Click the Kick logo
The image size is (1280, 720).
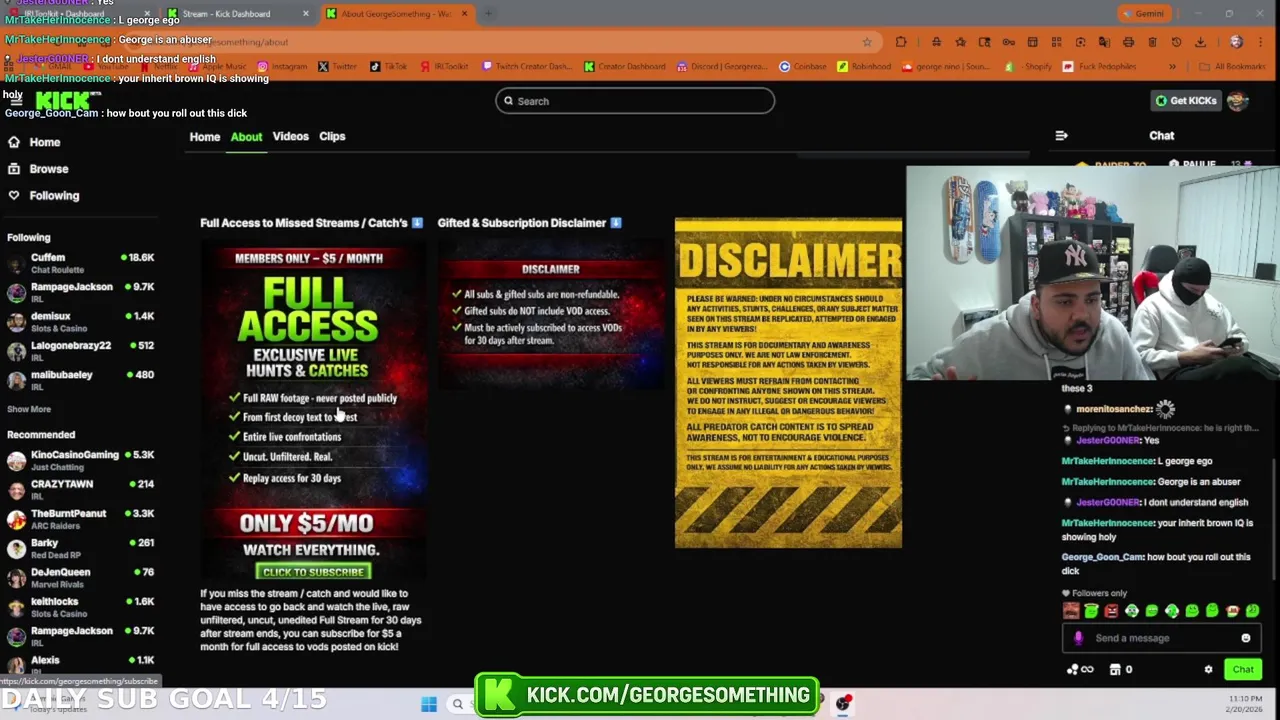[x=68, y=100]
